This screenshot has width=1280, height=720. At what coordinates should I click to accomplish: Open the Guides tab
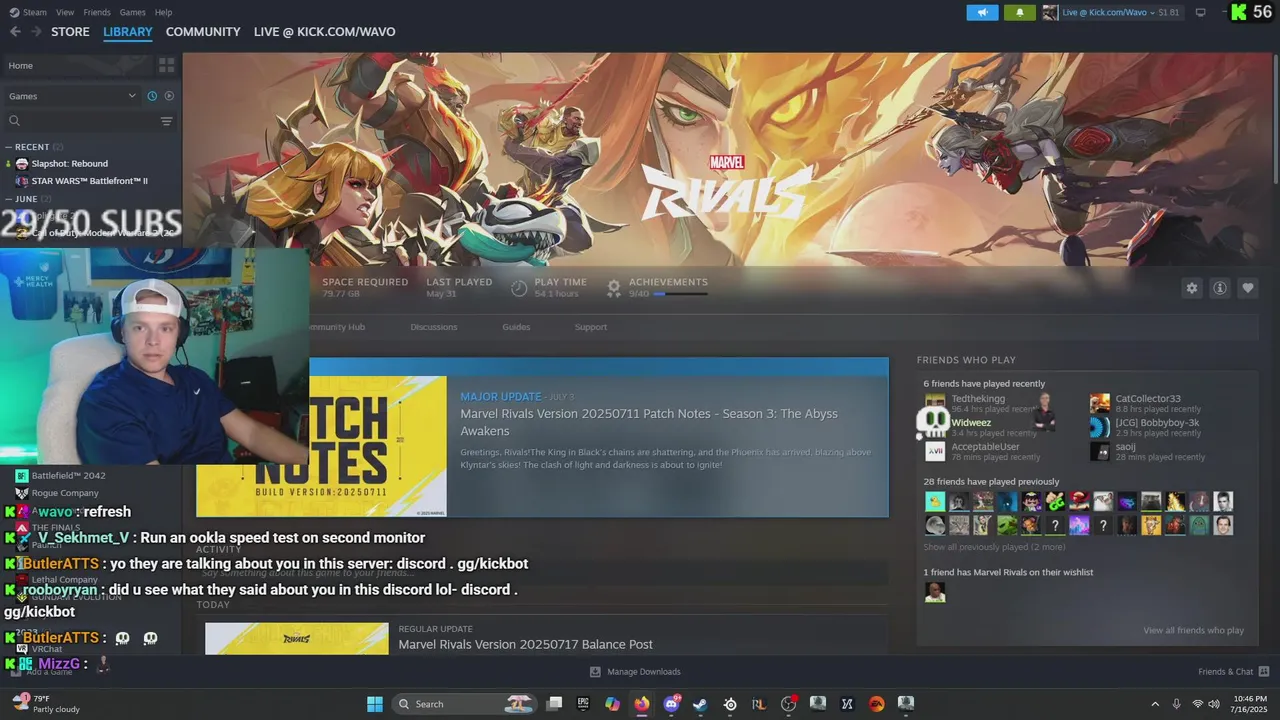pos(516,327)
